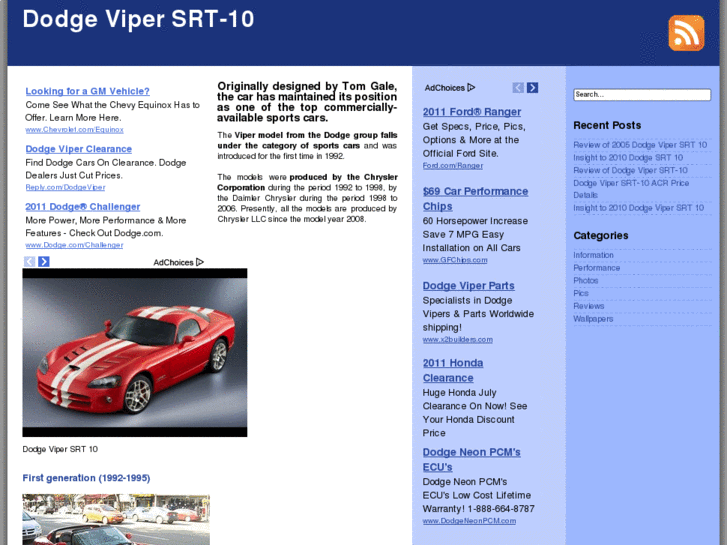Viewport: 727px width, 545px height.
Task: Open 2011 Honda Clearance ad link
Action: pyautogui.click(x=453, y=370)
